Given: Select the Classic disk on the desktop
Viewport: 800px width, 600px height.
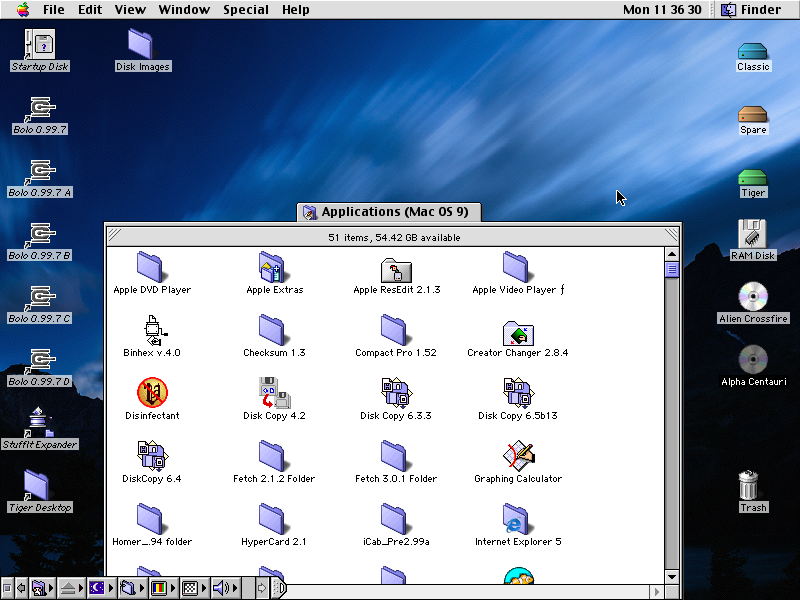Looking at the screenshot, I should pyautogui.click(x=753, y=52).
